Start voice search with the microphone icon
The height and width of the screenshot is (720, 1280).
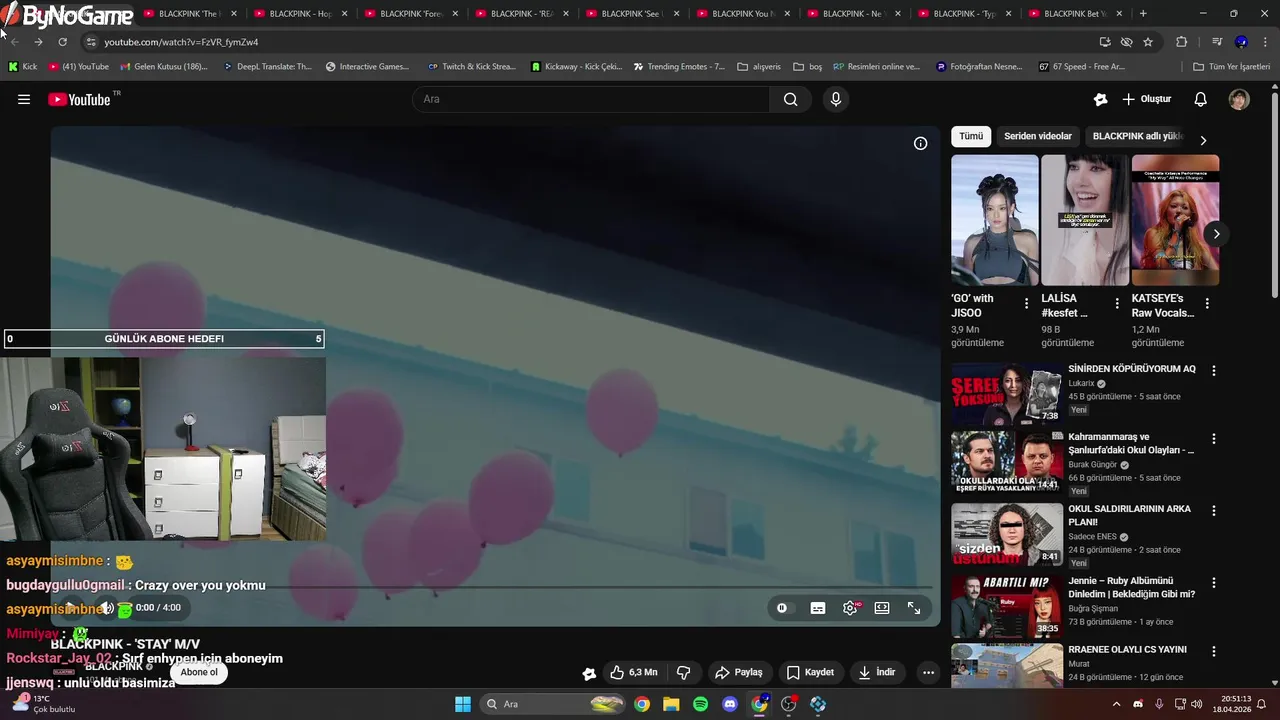pyautogui.click(x=836, y=99)
